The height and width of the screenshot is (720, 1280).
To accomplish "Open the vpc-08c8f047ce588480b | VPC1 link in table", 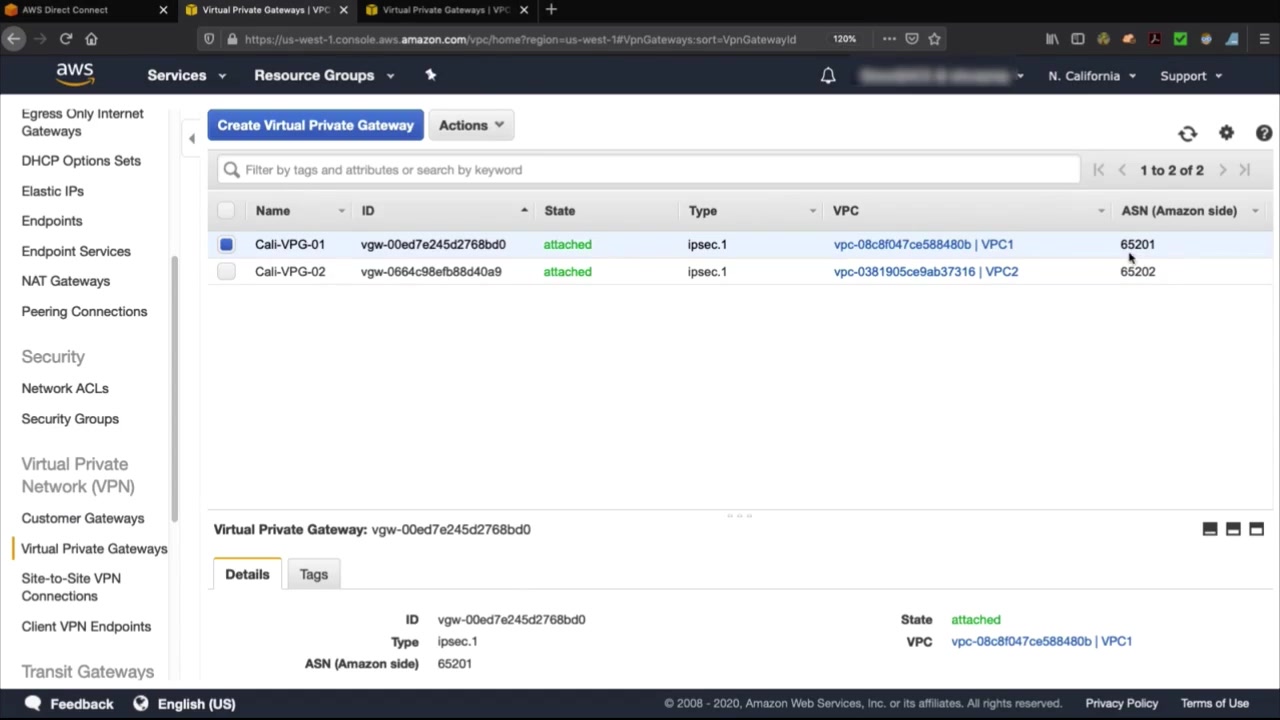I will (x=923, y=244).
